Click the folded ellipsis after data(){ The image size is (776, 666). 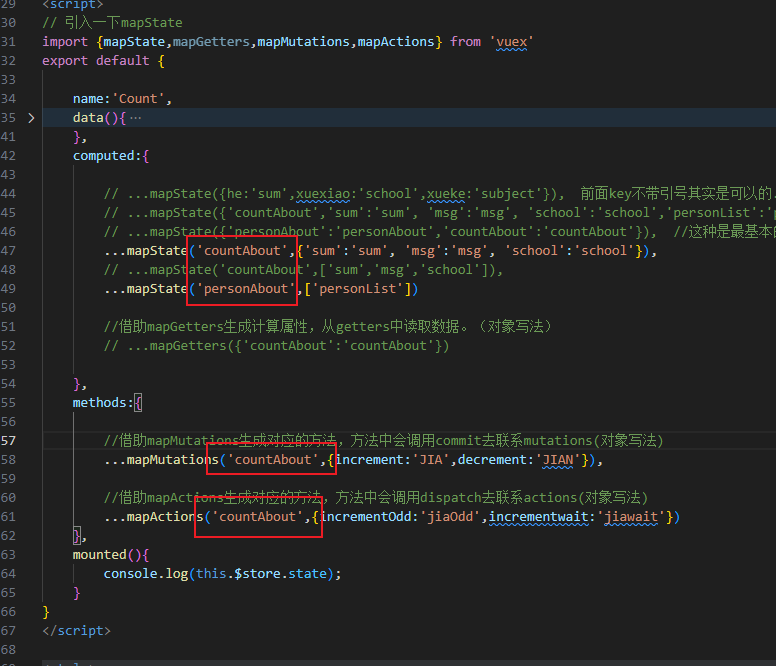click(135, 118)
